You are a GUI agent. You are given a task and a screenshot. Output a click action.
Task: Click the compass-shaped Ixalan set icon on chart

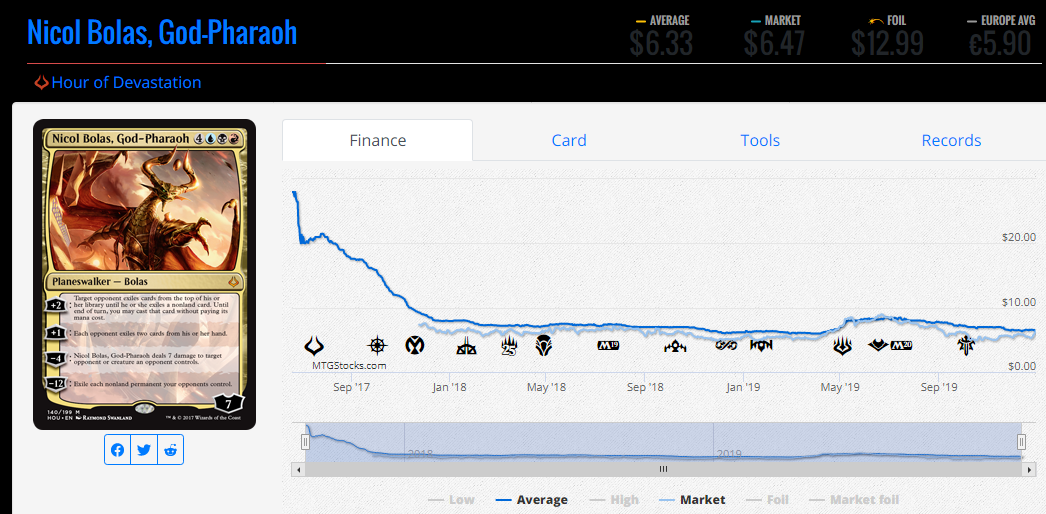[378, 345]
